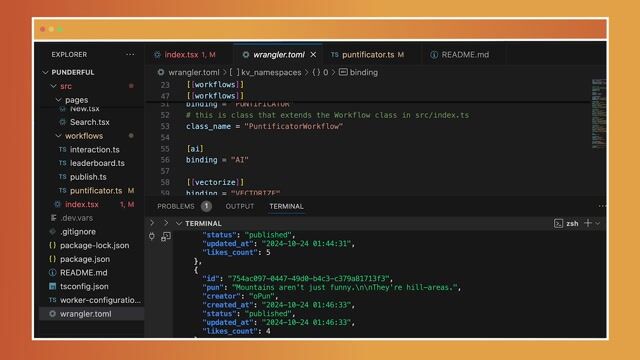This screenshot has width=640, height=360.
Task: Click binding = "AI" on line 56
Action: pos(217,160)
